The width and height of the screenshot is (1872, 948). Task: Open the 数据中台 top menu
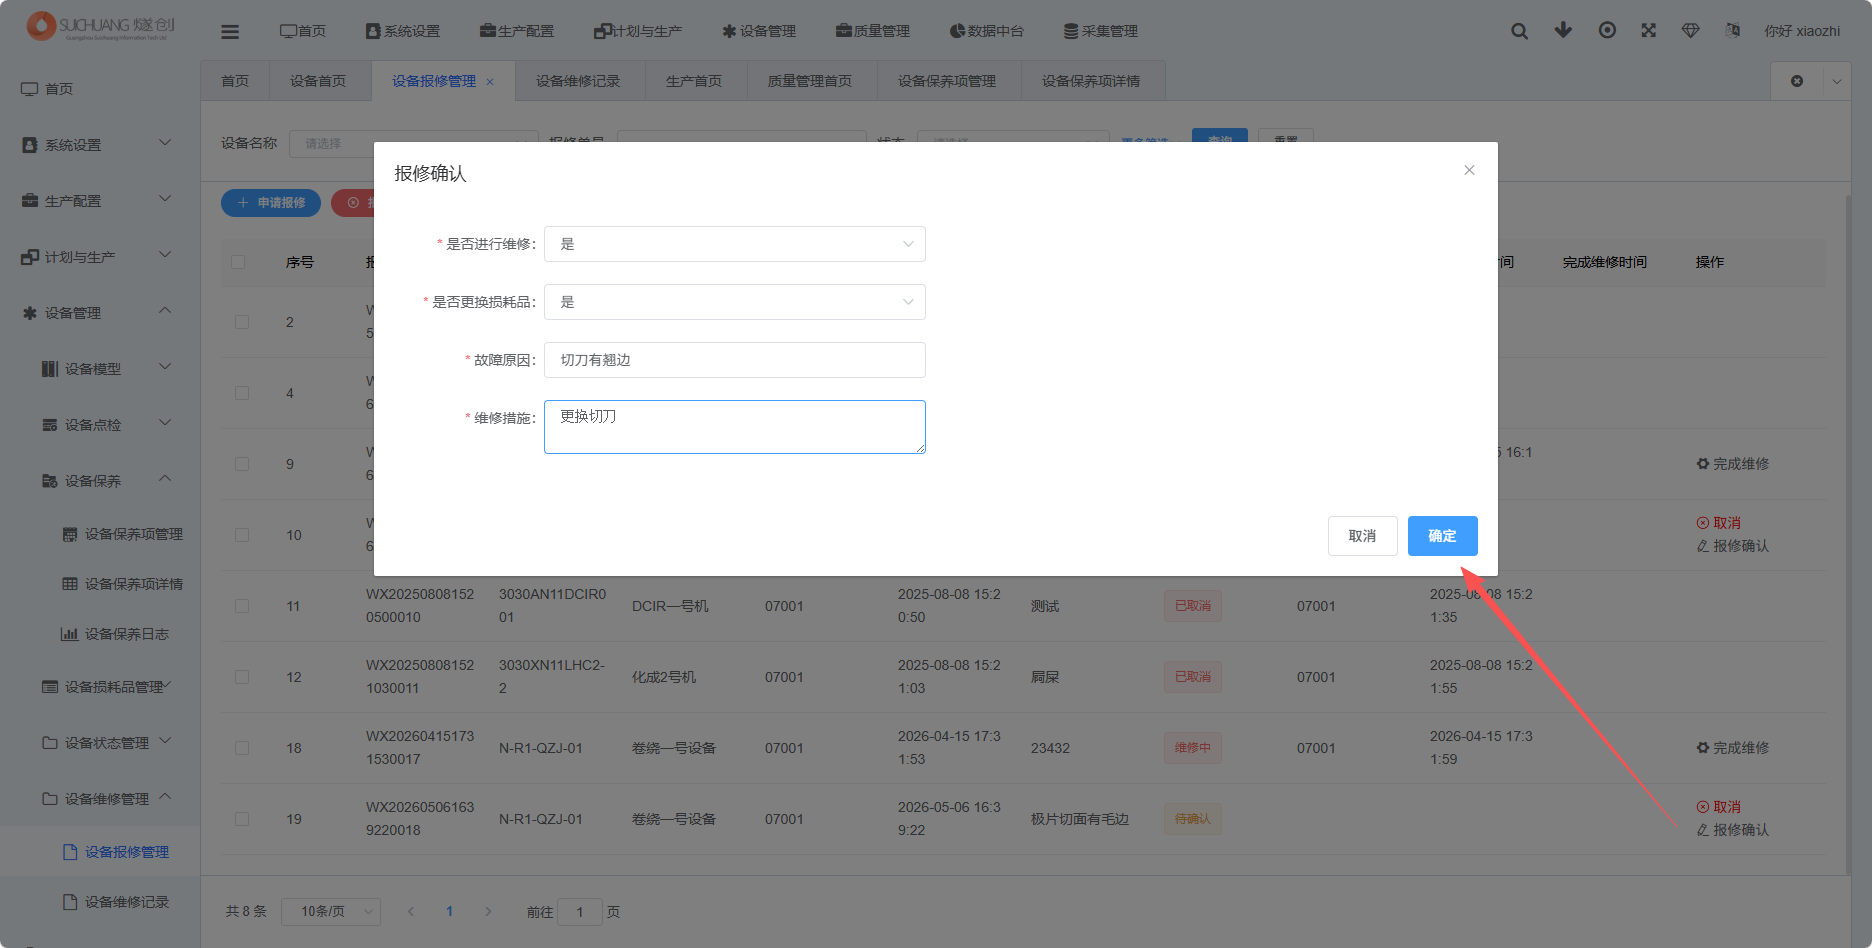[x=987, y=31]
